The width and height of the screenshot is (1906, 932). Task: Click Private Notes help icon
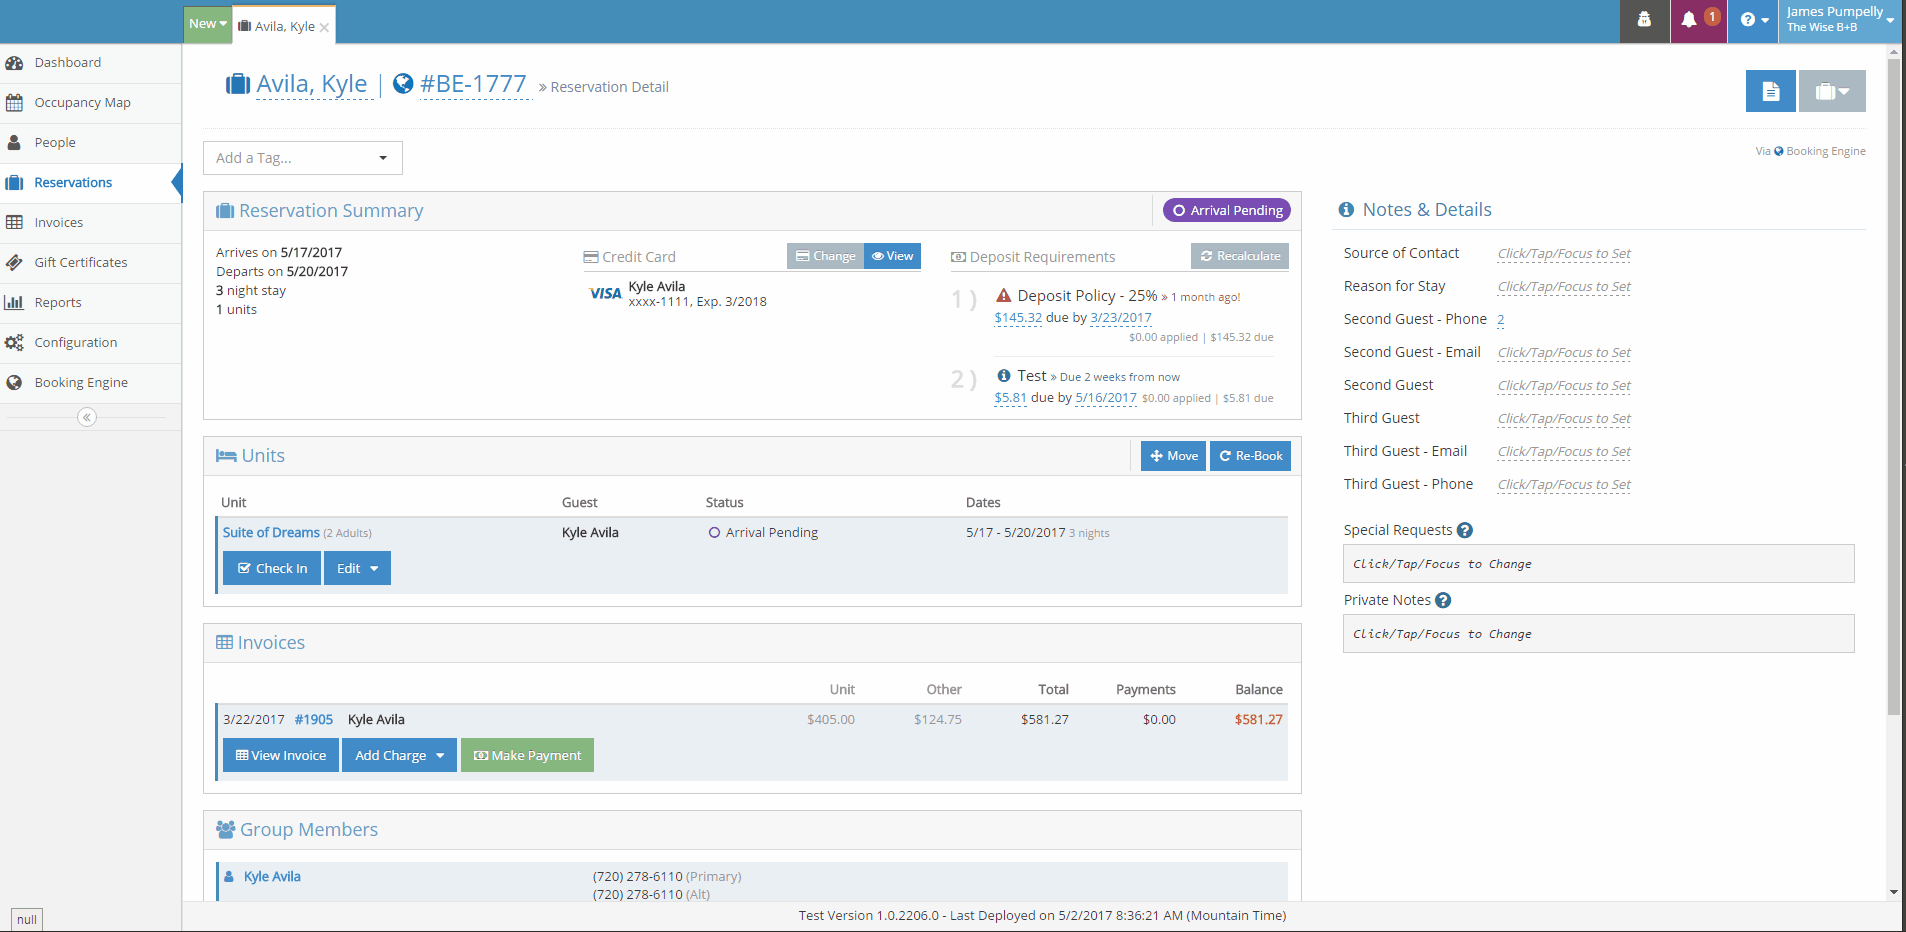(x=1442, y=600)
